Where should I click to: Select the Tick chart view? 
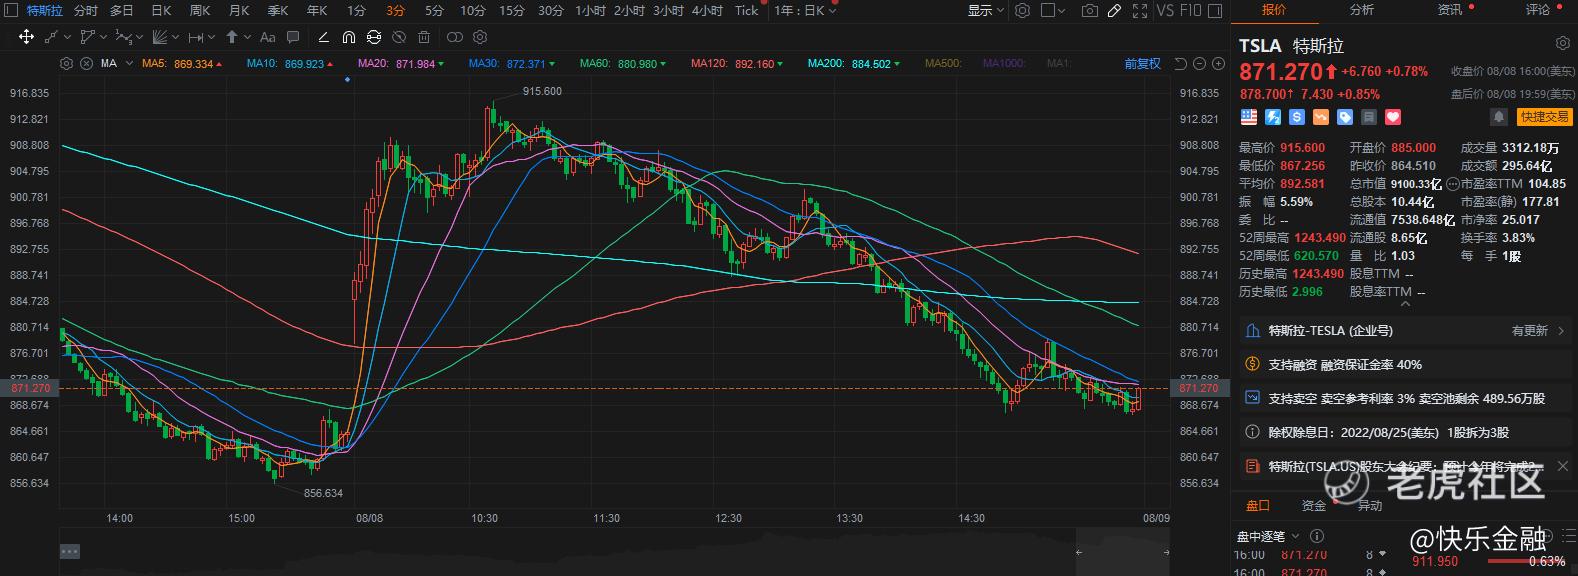click(x=746, y=10)
